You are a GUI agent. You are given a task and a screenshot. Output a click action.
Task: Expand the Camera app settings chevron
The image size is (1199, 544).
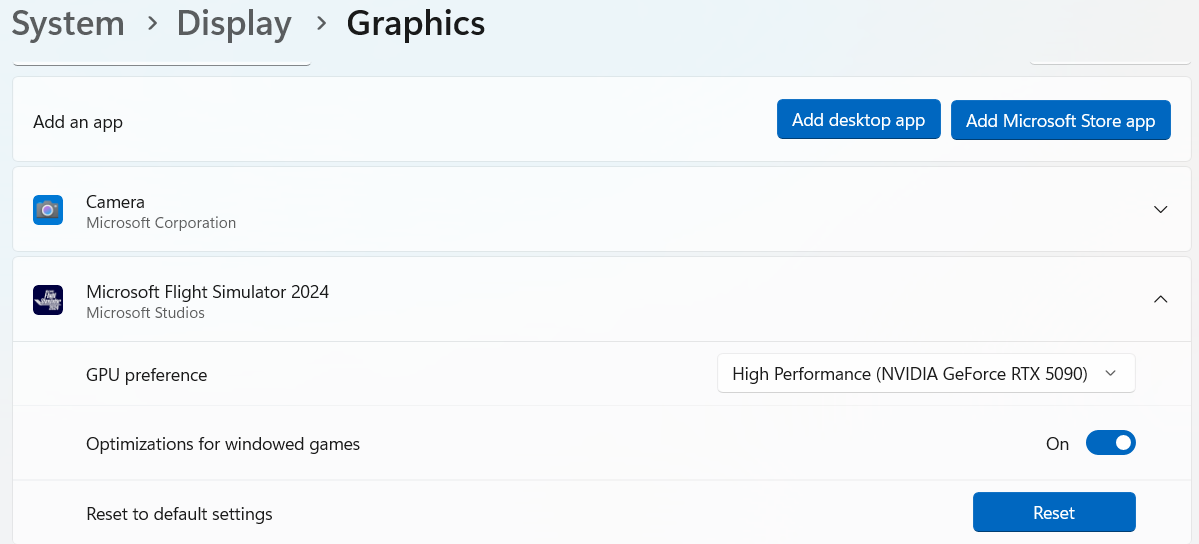coord(1160,210)
